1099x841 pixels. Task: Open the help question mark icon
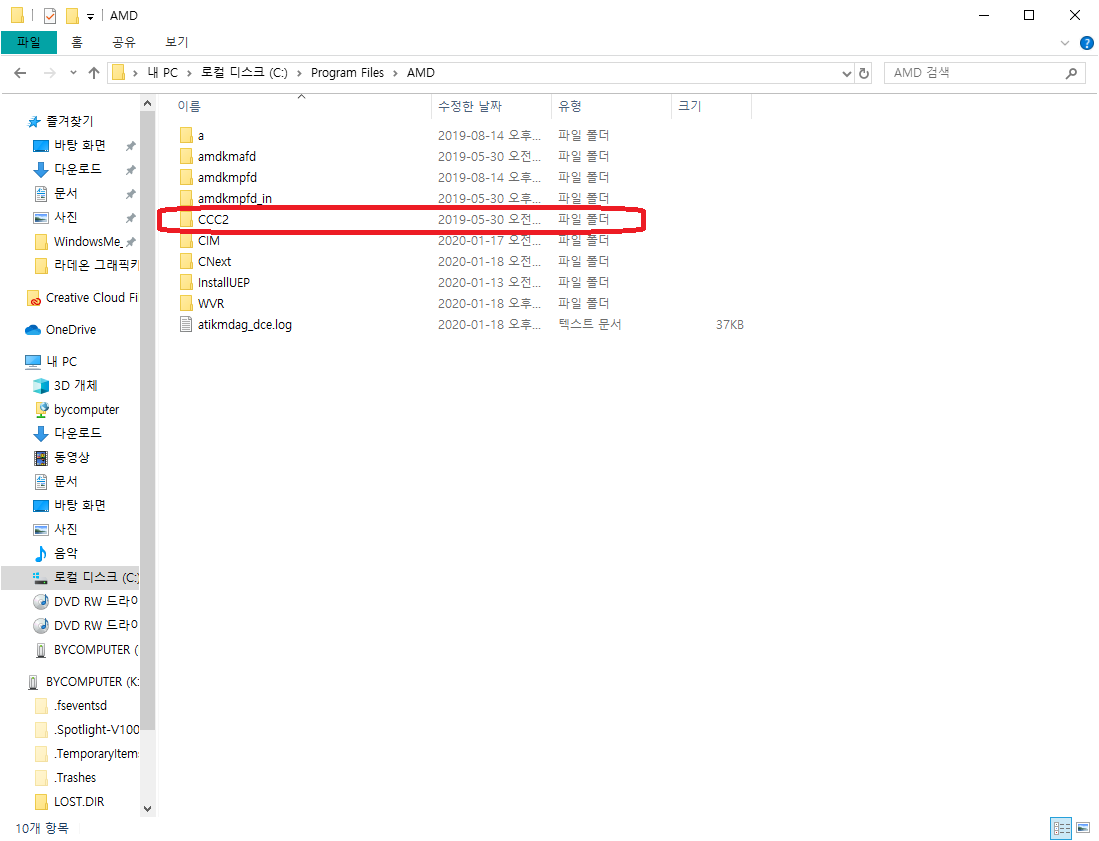pyautogui.click(x=1086, y=43)
